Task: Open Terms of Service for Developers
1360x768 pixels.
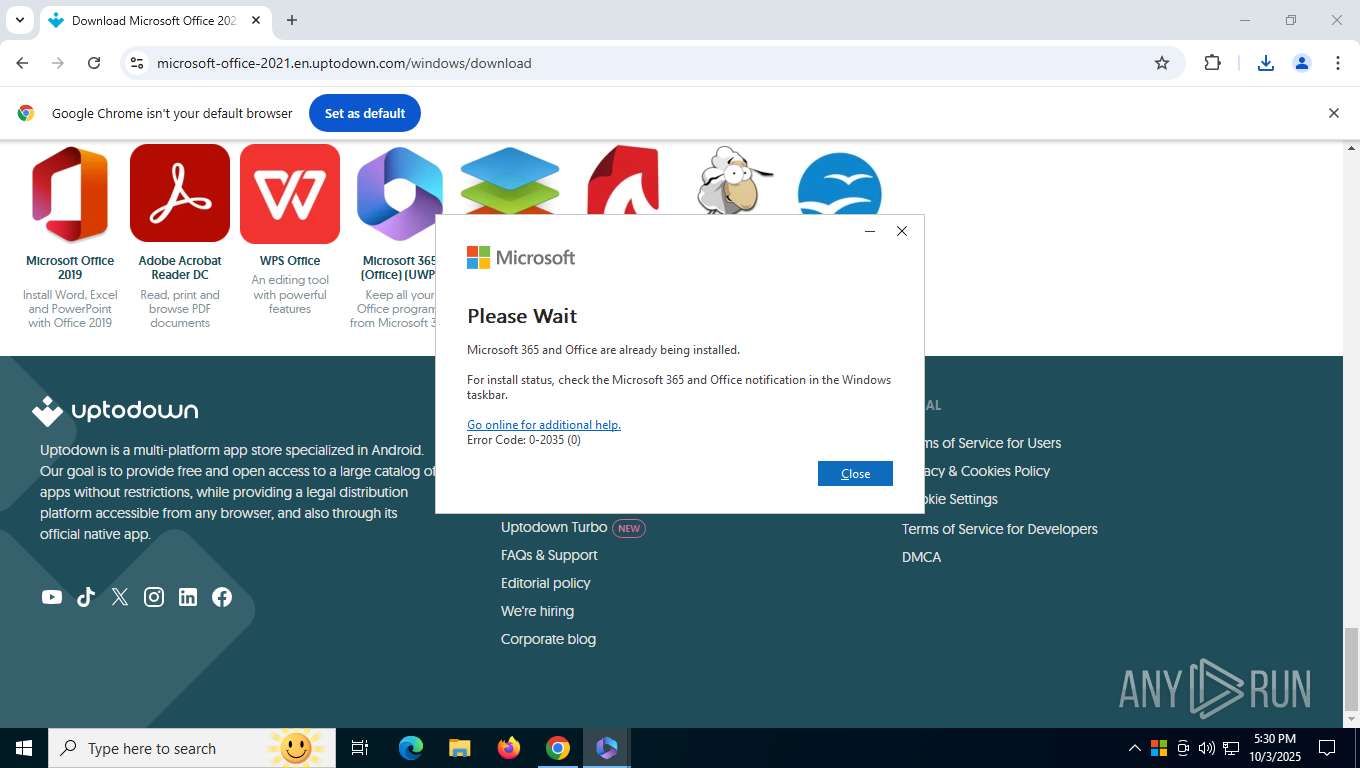Action: pyautogui.click(x=1000, y=529)
